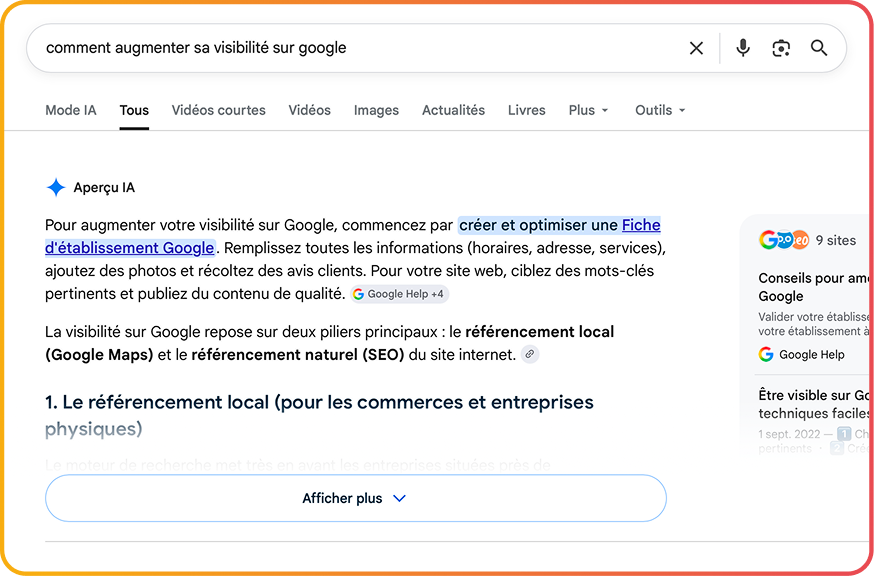Image resolution: width=874 pixels, height=576 pixels.
Task: Follow the Fiche d'établissement Google link
Action: pos(129,248)
